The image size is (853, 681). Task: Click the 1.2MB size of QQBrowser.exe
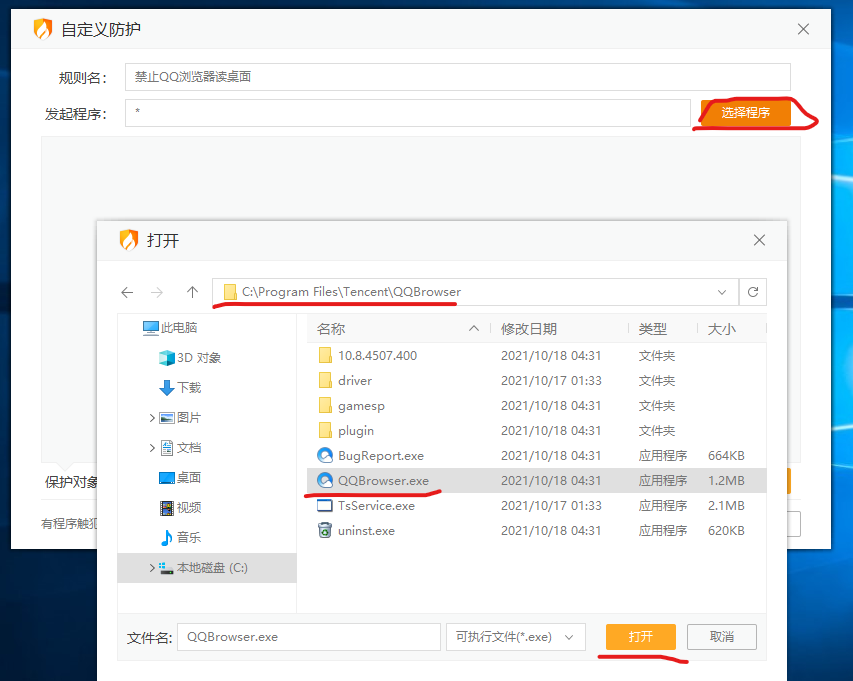pyautogui.click(x=726, y=481)
